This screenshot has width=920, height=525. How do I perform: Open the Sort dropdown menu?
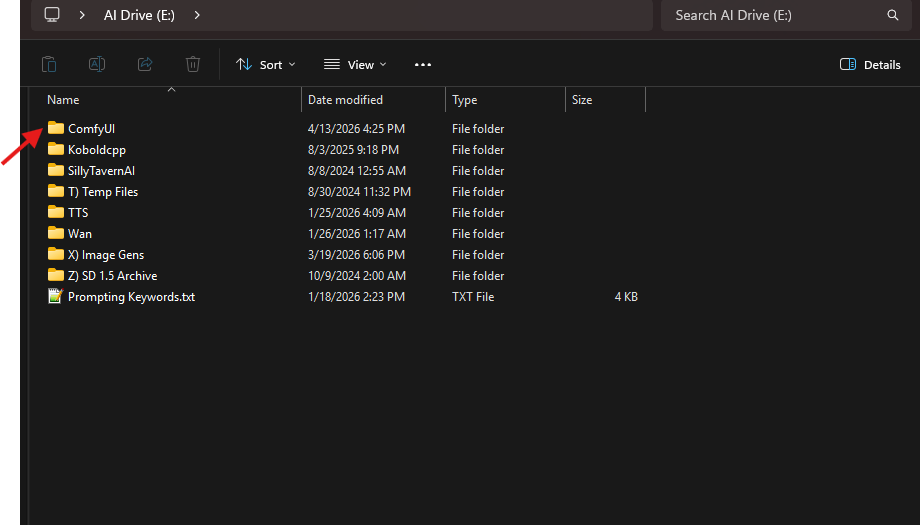266,65
